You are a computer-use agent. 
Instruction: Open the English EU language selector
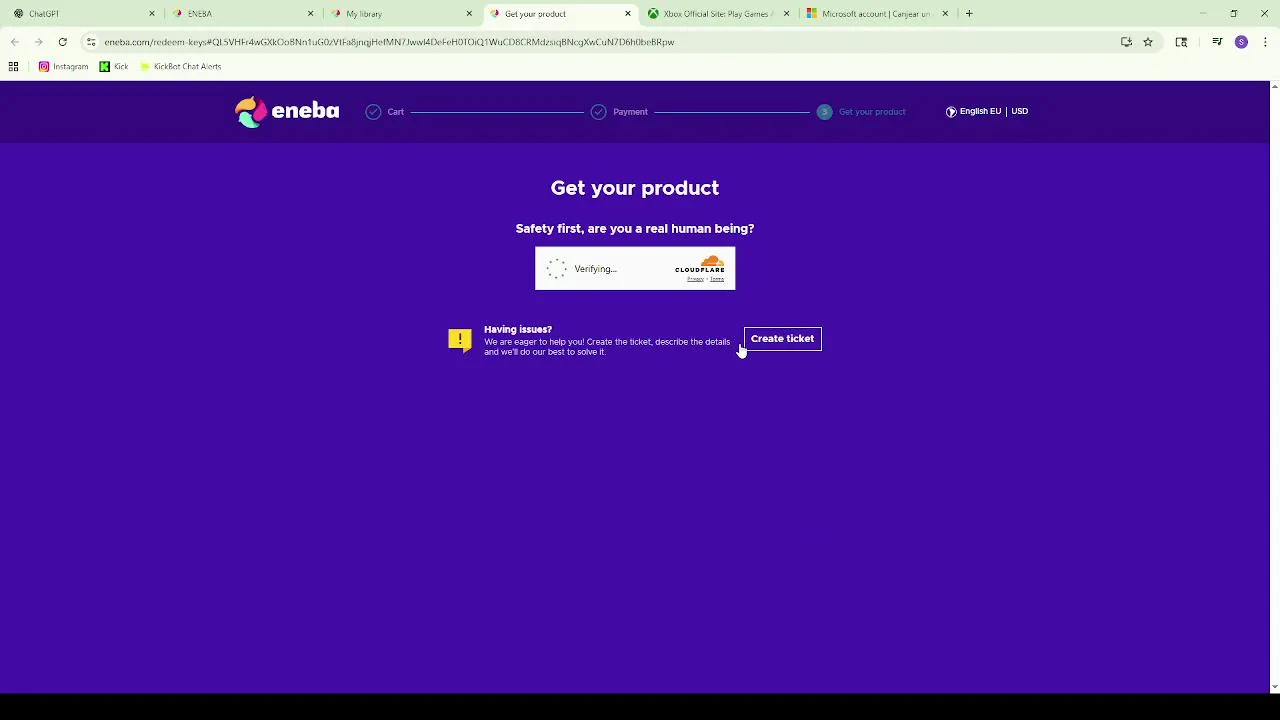pyautogui.click(x=973, y=111)
